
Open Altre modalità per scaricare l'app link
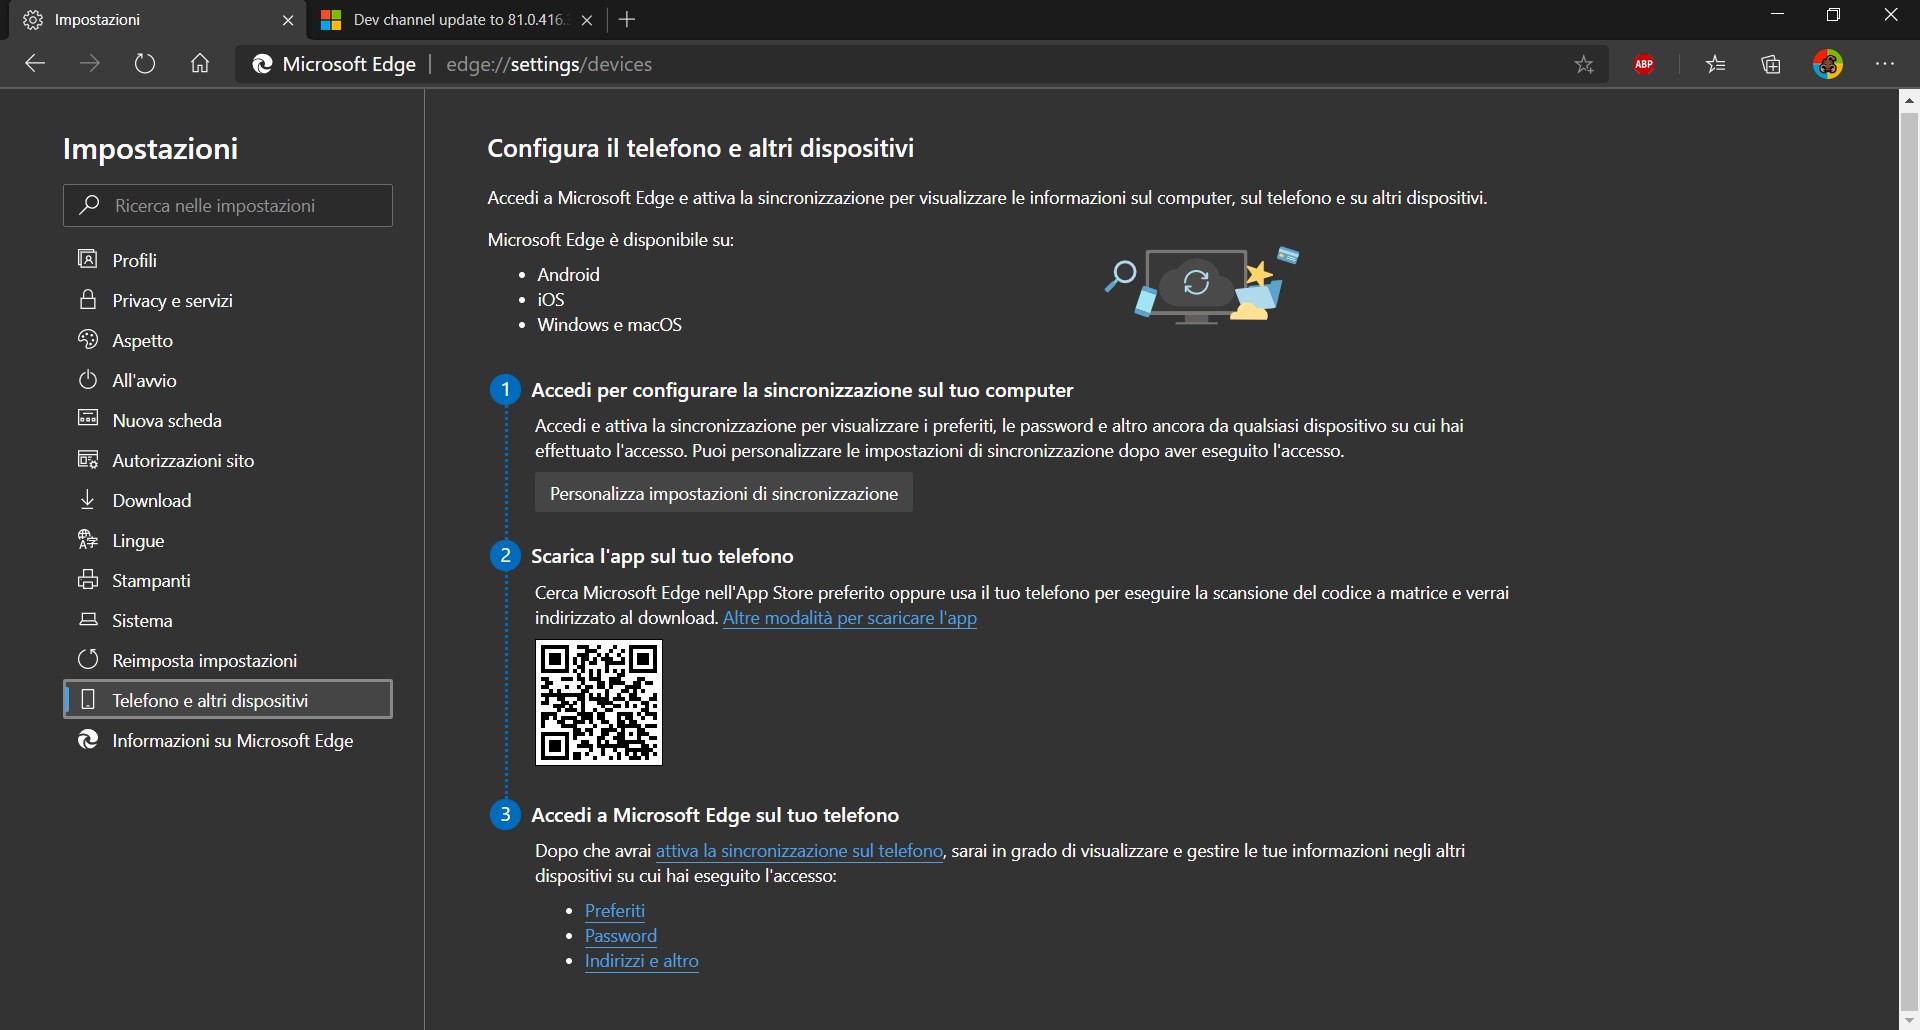[850, 618]
